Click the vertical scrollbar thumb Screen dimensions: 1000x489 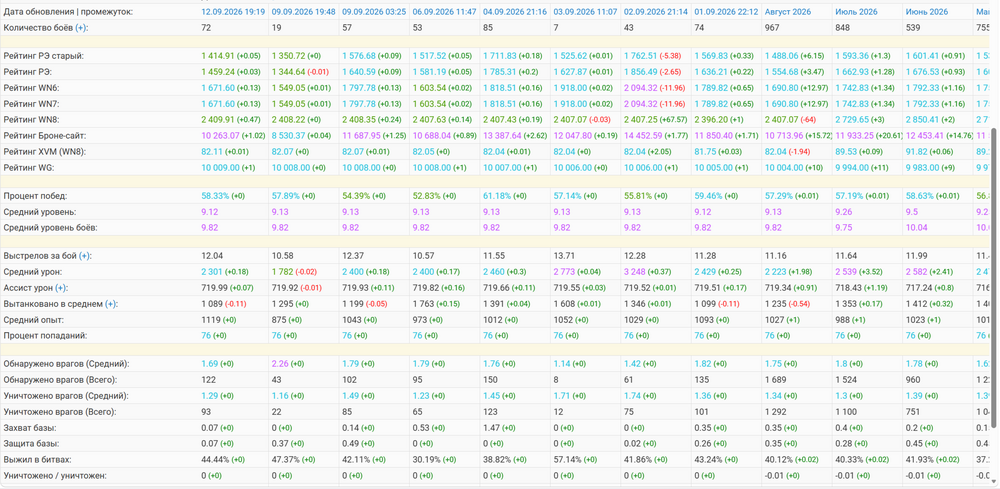pyautogui.click(x=994, y=277)
